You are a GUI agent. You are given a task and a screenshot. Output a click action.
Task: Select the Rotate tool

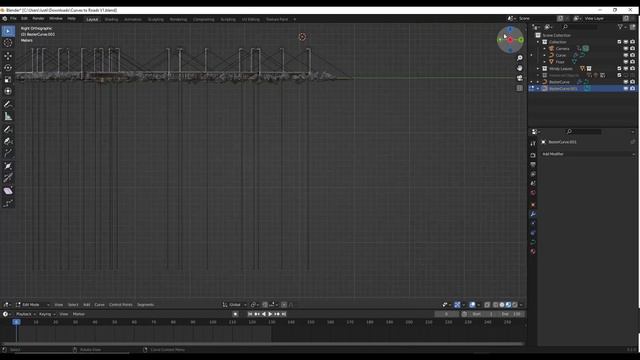8,68
